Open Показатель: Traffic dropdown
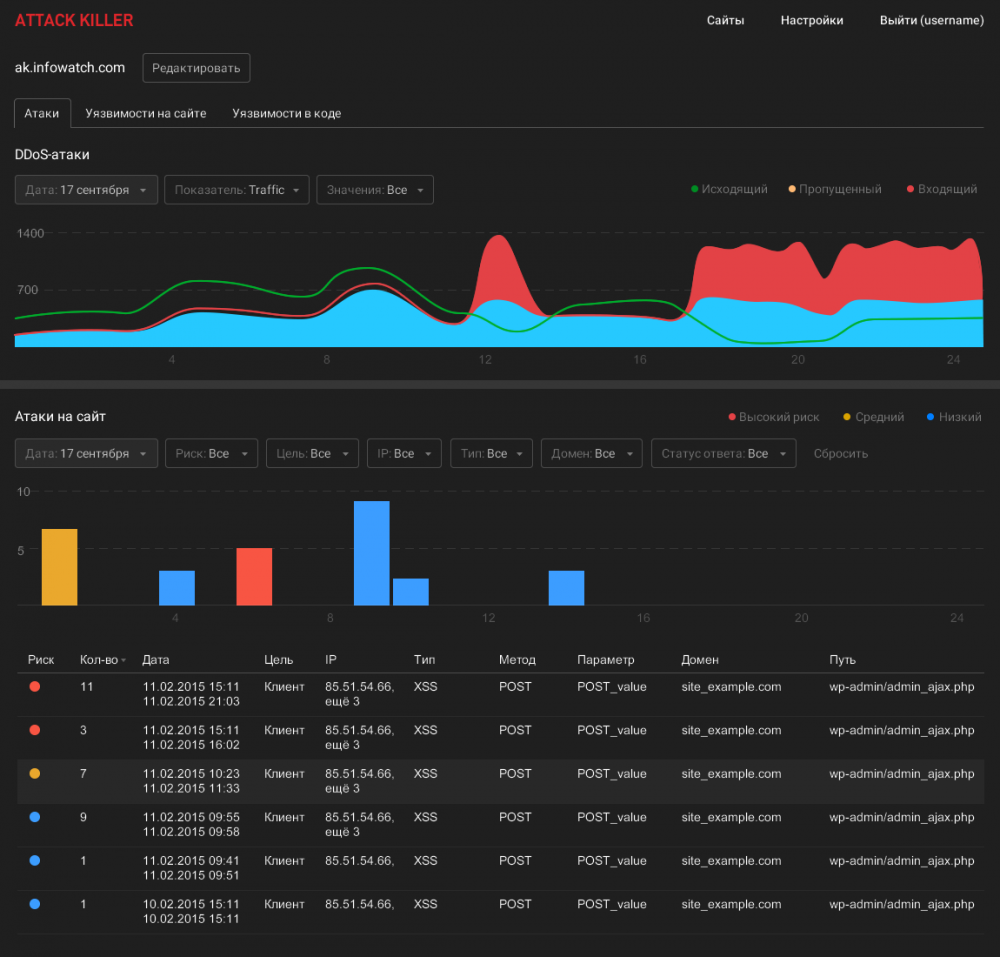Viewport: 1000px width, 957px height. (237, 190)
